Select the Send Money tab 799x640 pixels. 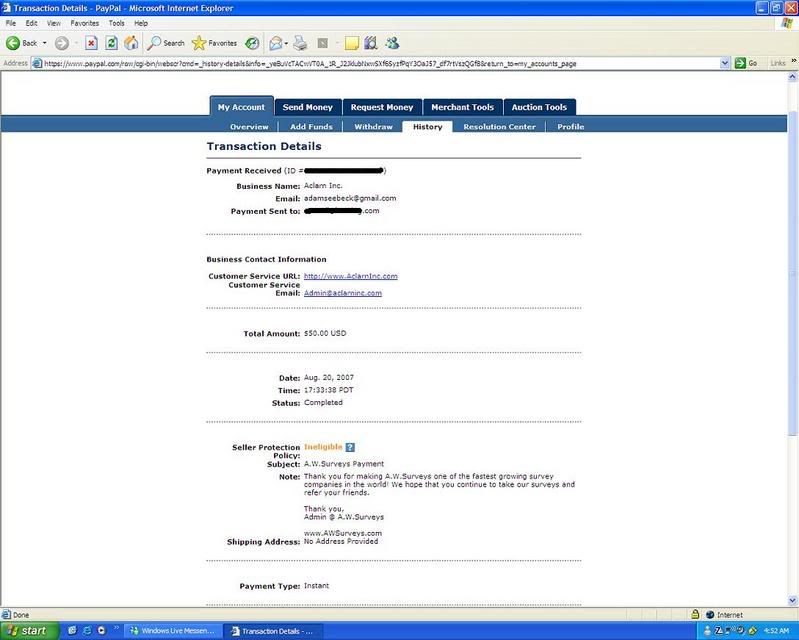click(308, 107)
